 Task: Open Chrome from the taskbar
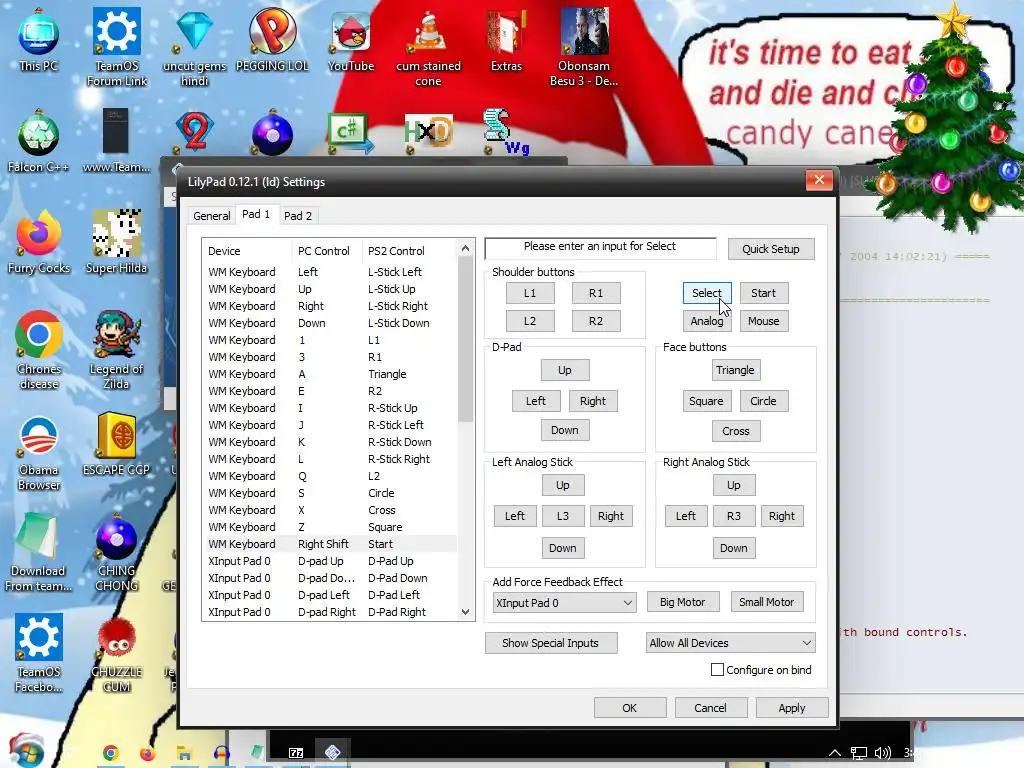click(110, 753)
